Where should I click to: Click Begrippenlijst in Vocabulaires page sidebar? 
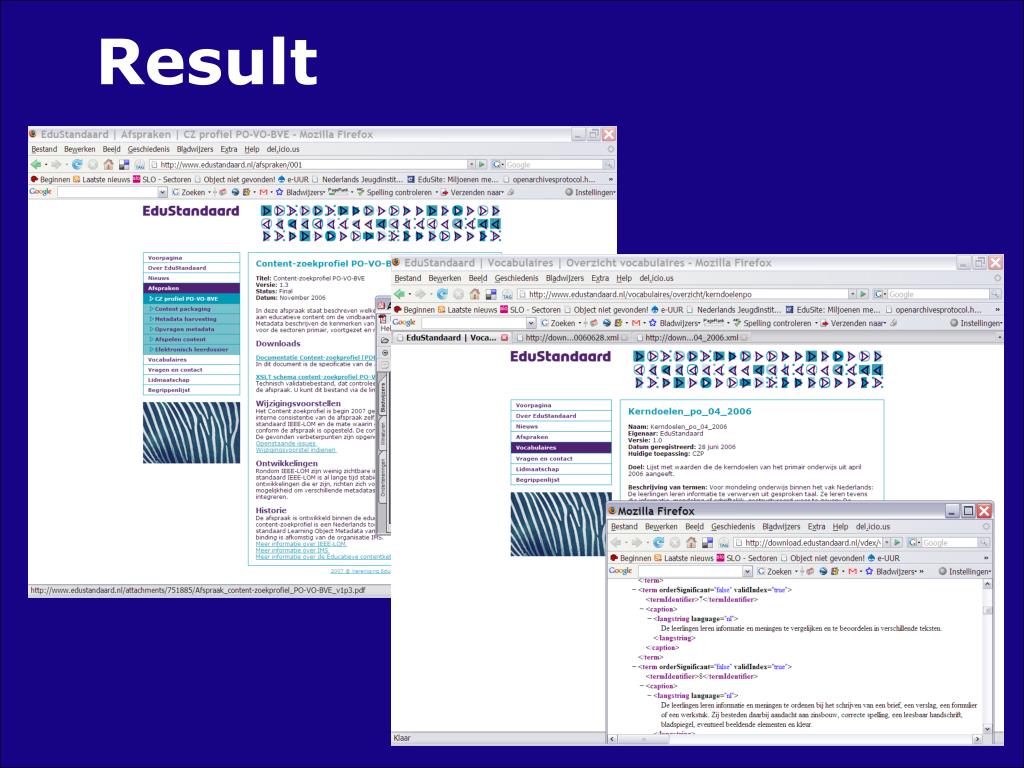click(x=561, y=479)
